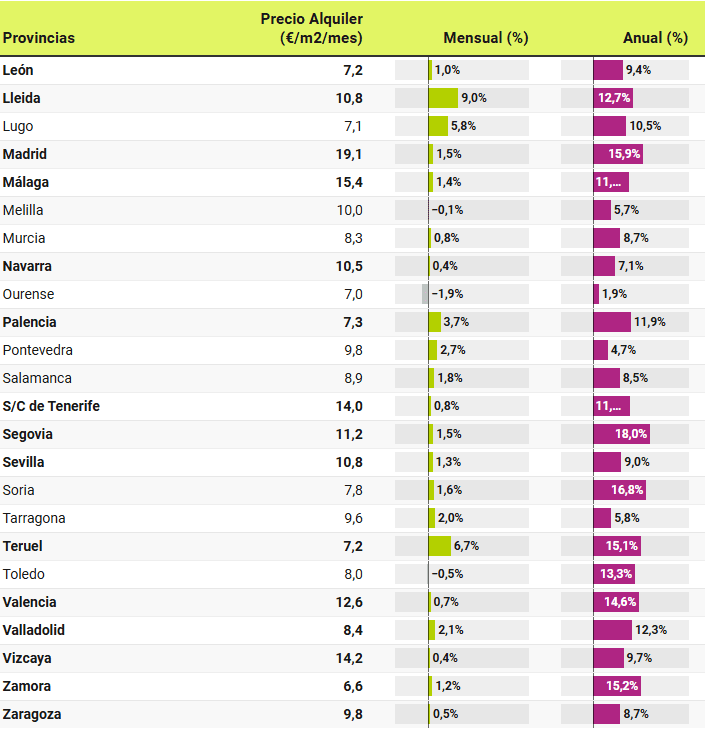Click Segovia's magenta 18,0% annual bar
Viewport: 705px width, 736px height.
coord(621,434)
